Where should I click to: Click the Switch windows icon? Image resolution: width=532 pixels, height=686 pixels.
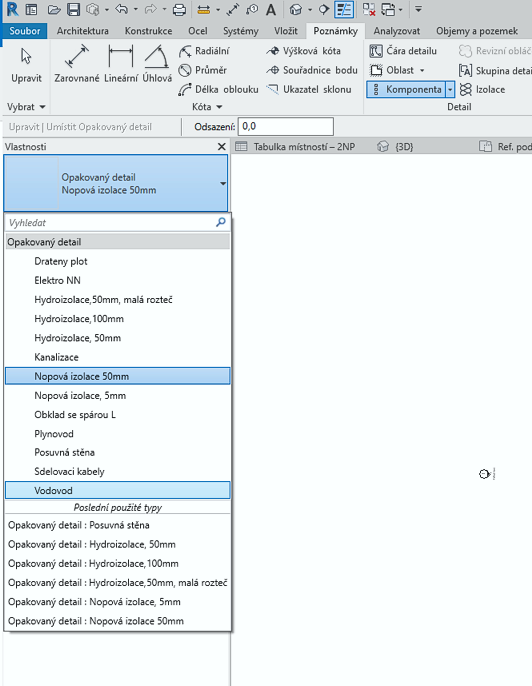[388, 9]
